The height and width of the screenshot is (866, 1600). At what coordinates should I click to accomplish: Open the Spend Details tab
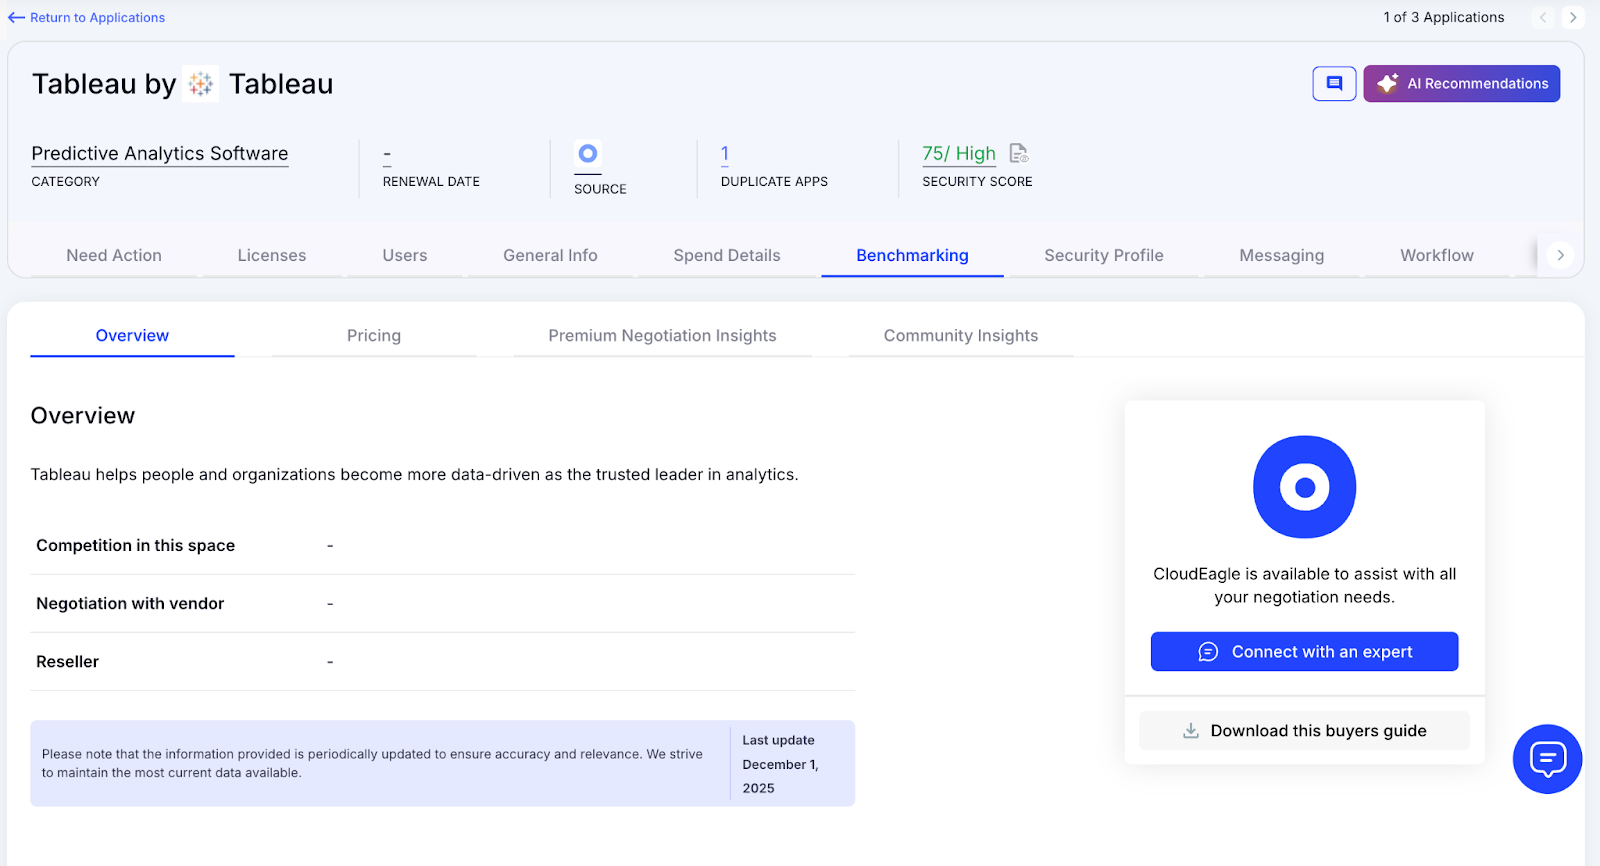[x=727, y=255]
